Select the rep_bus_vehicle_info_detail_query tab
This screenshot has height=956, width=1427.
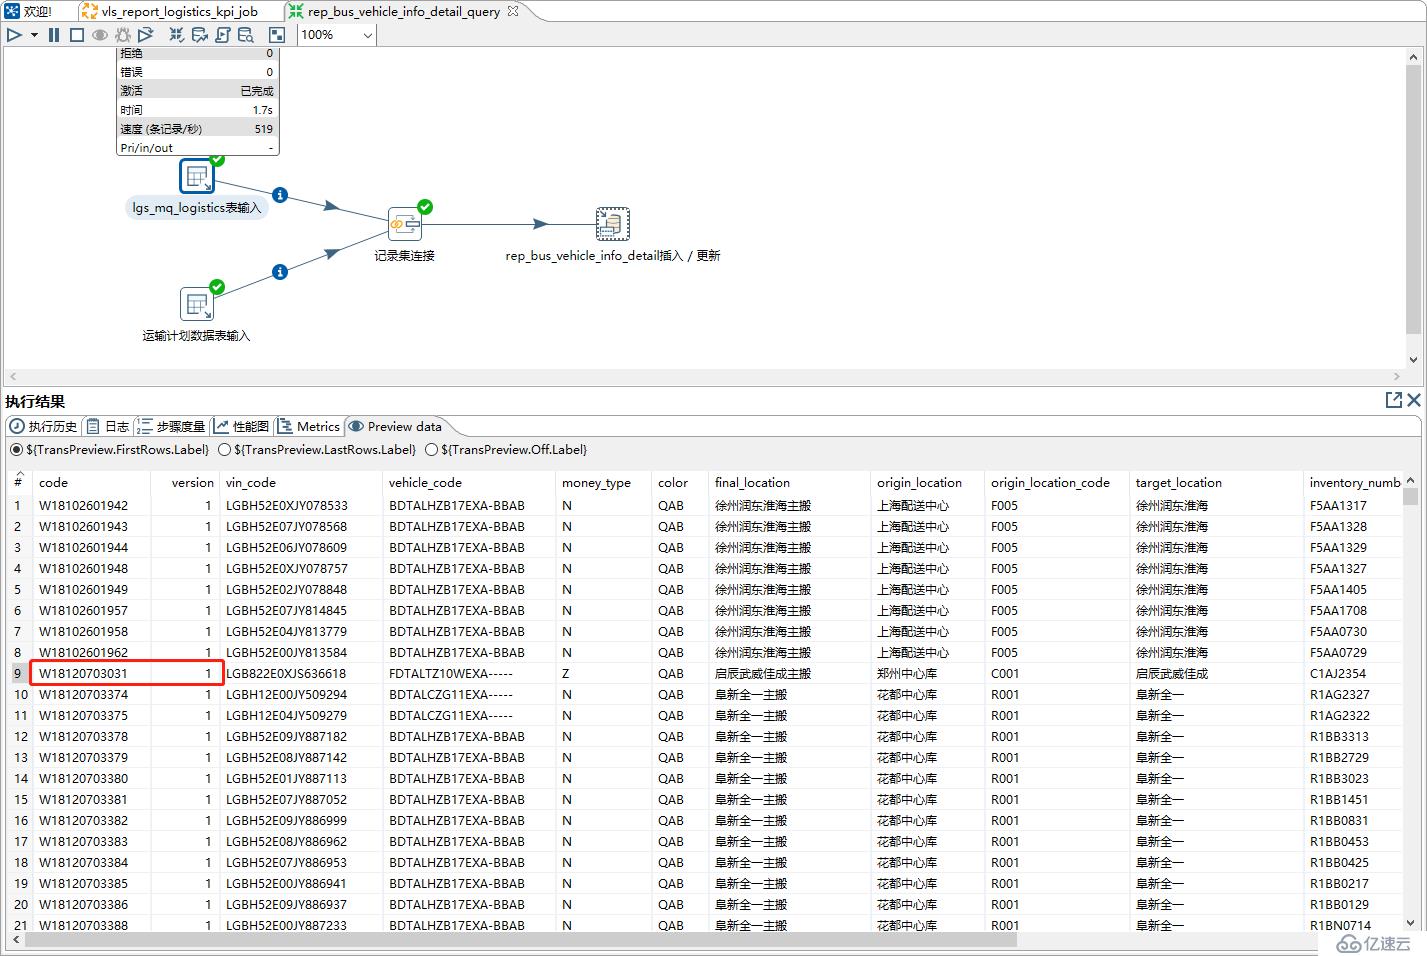coord(403,11)
